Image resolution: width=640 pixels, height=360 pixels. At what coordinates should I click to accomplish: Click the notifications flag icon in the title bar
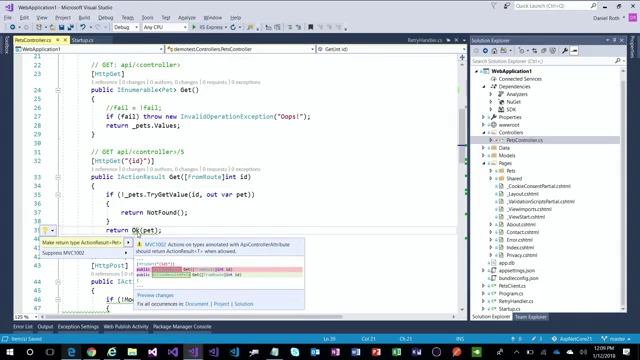pyautogui.click(x=494, y=6)
